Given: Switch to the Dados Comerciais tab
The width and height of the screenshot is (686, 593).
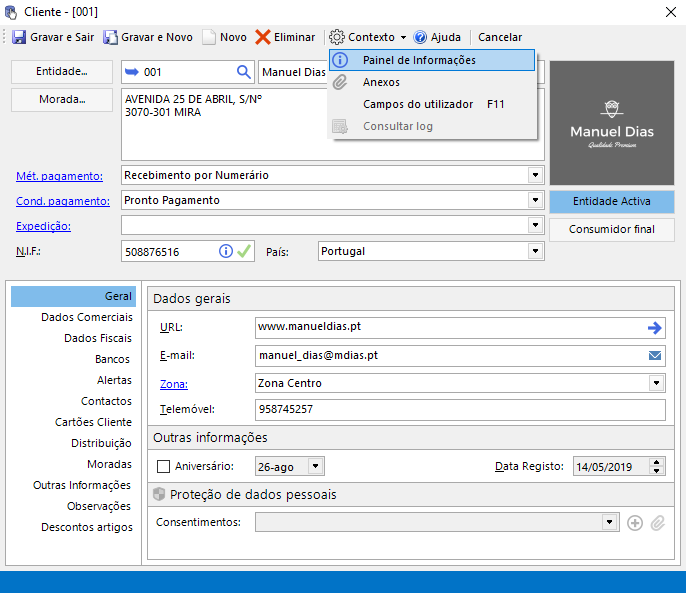Looking at the screenshot, I should coord(86,317).
